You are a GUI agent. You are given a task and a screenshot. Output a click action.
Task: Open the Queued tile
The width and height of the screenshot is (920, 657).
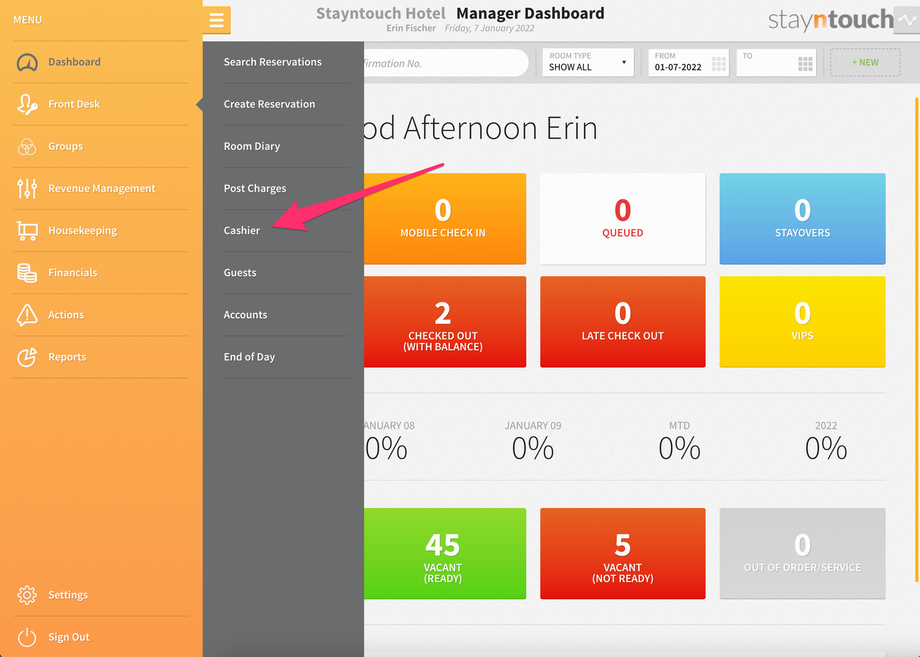point(623,219)
